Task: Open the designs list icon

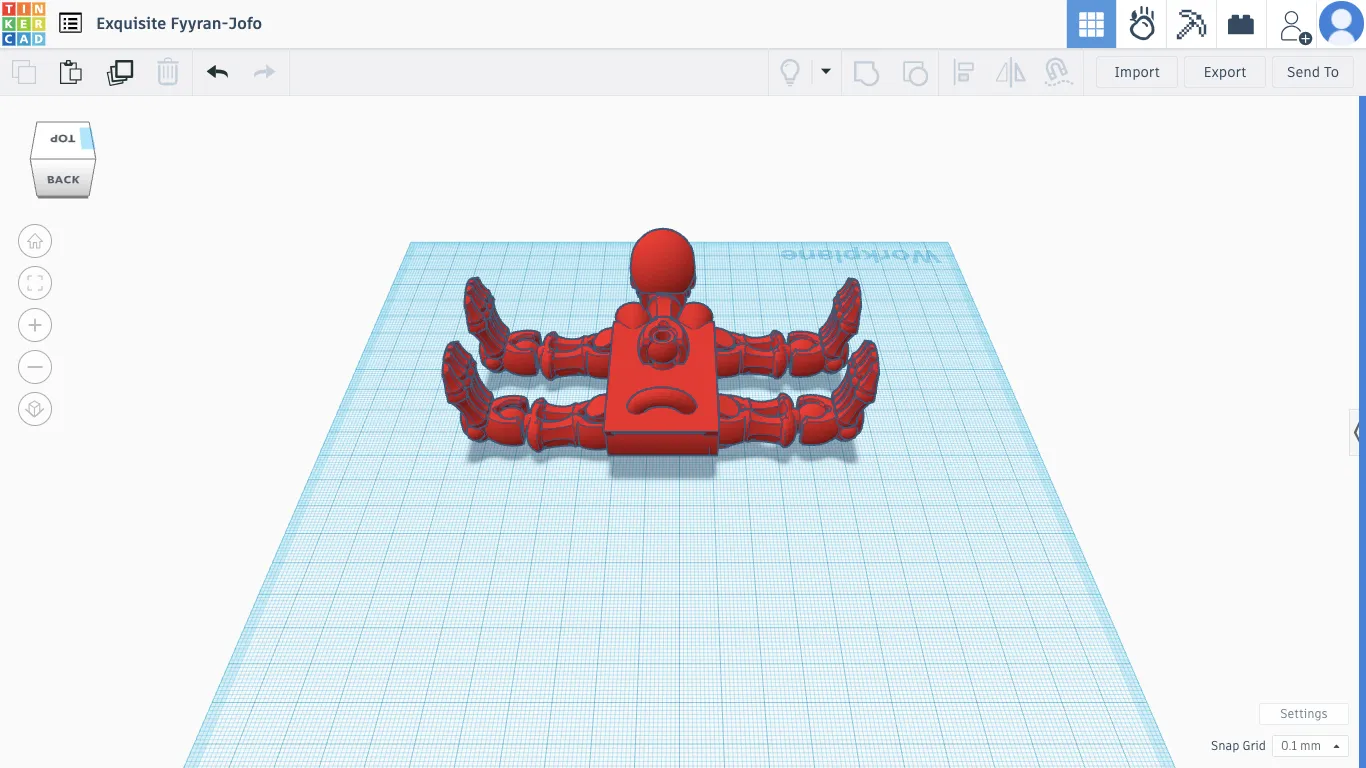Action: [x=70, y=23]
